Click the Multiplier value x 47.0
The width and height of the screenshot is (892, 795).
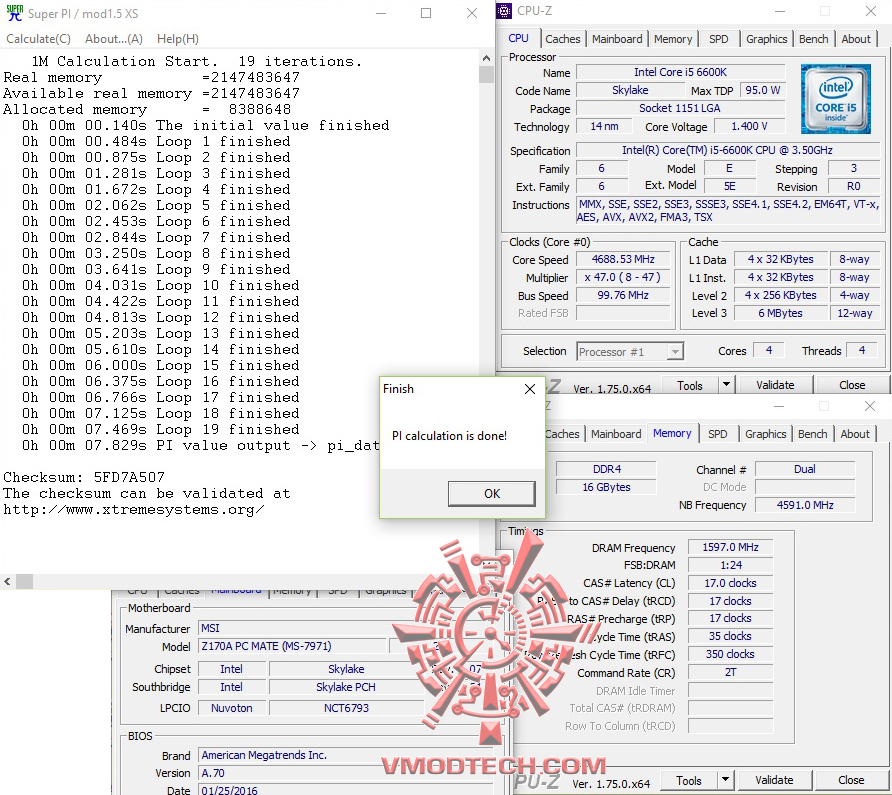click(x=623, y=277)
